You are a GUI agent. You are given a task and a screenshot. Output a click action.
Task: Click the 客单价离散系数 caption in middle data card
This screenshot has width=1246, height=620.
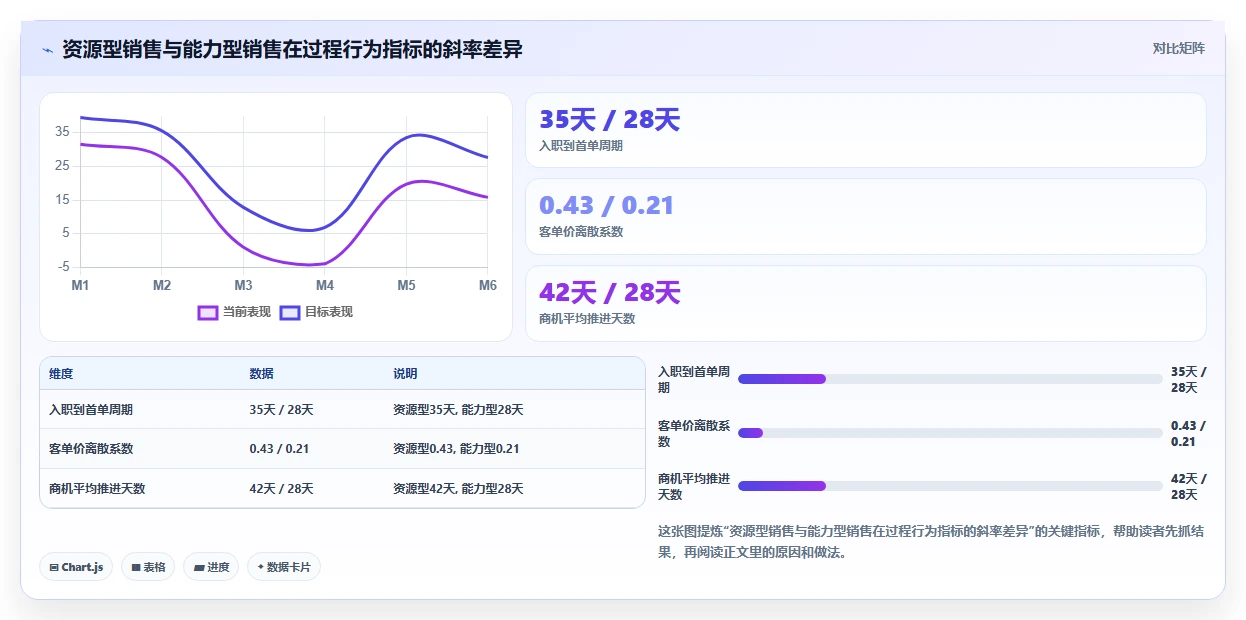tap(581, 232)
